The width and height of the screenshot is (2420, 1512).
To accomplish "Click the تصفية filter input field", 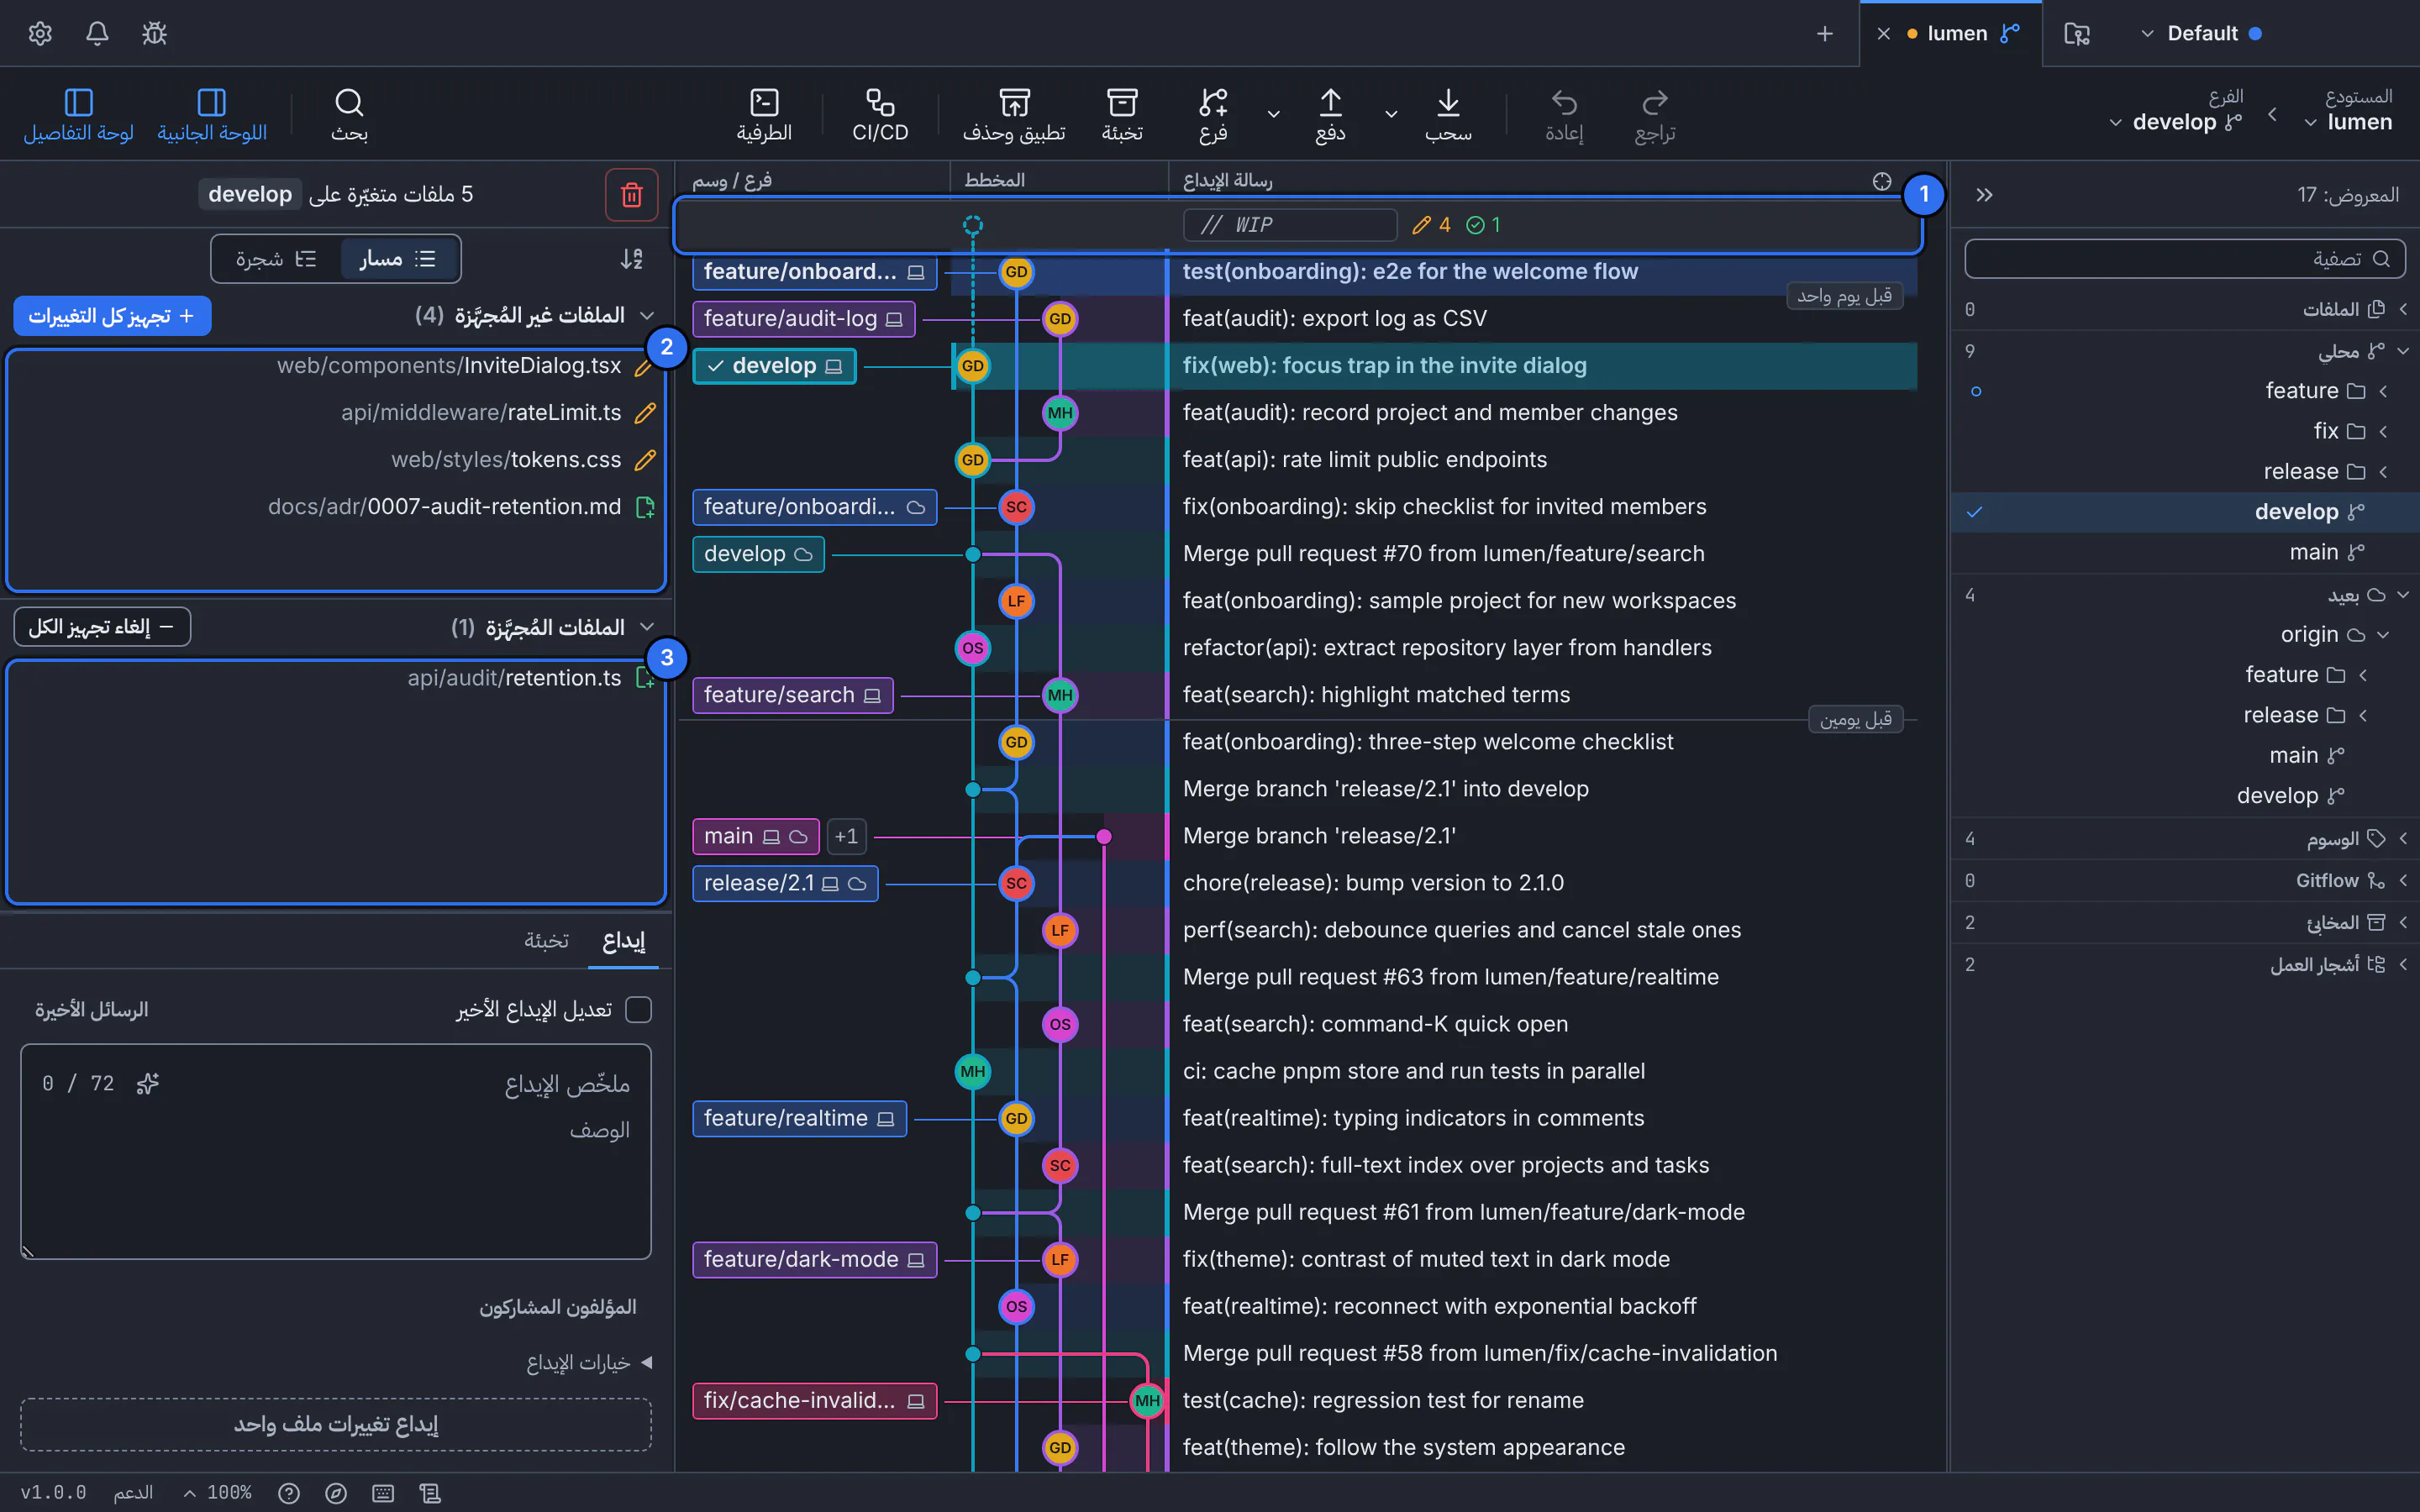I will click(x=2185, y=259).
